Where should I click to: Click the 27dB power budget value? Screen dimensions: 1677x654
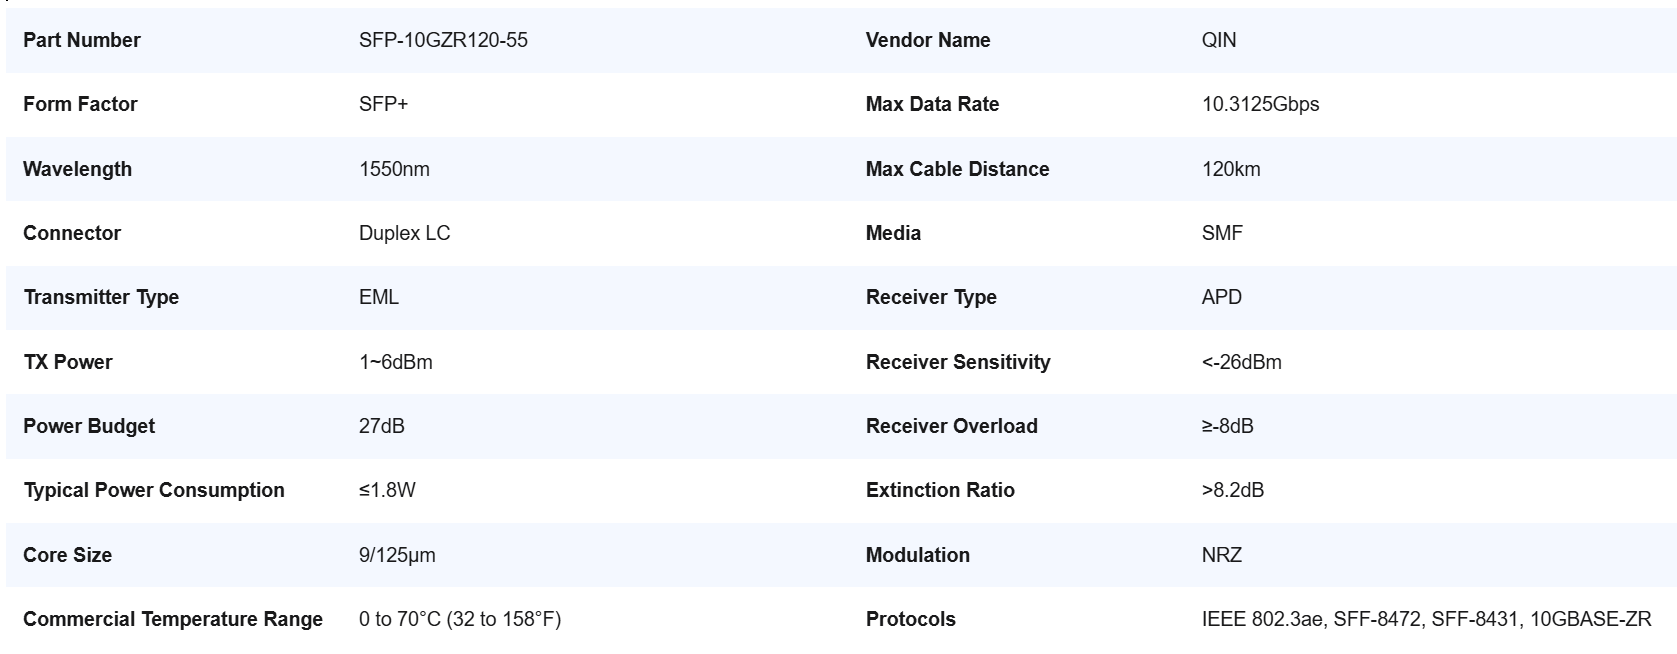pyautogui.click(x=381, y=426)
